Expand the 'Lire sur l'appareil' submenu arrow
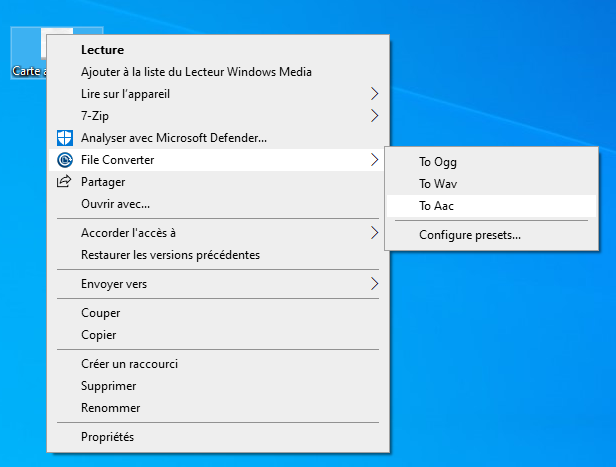This screenshot has width=616, height=467. click(374, 94)
